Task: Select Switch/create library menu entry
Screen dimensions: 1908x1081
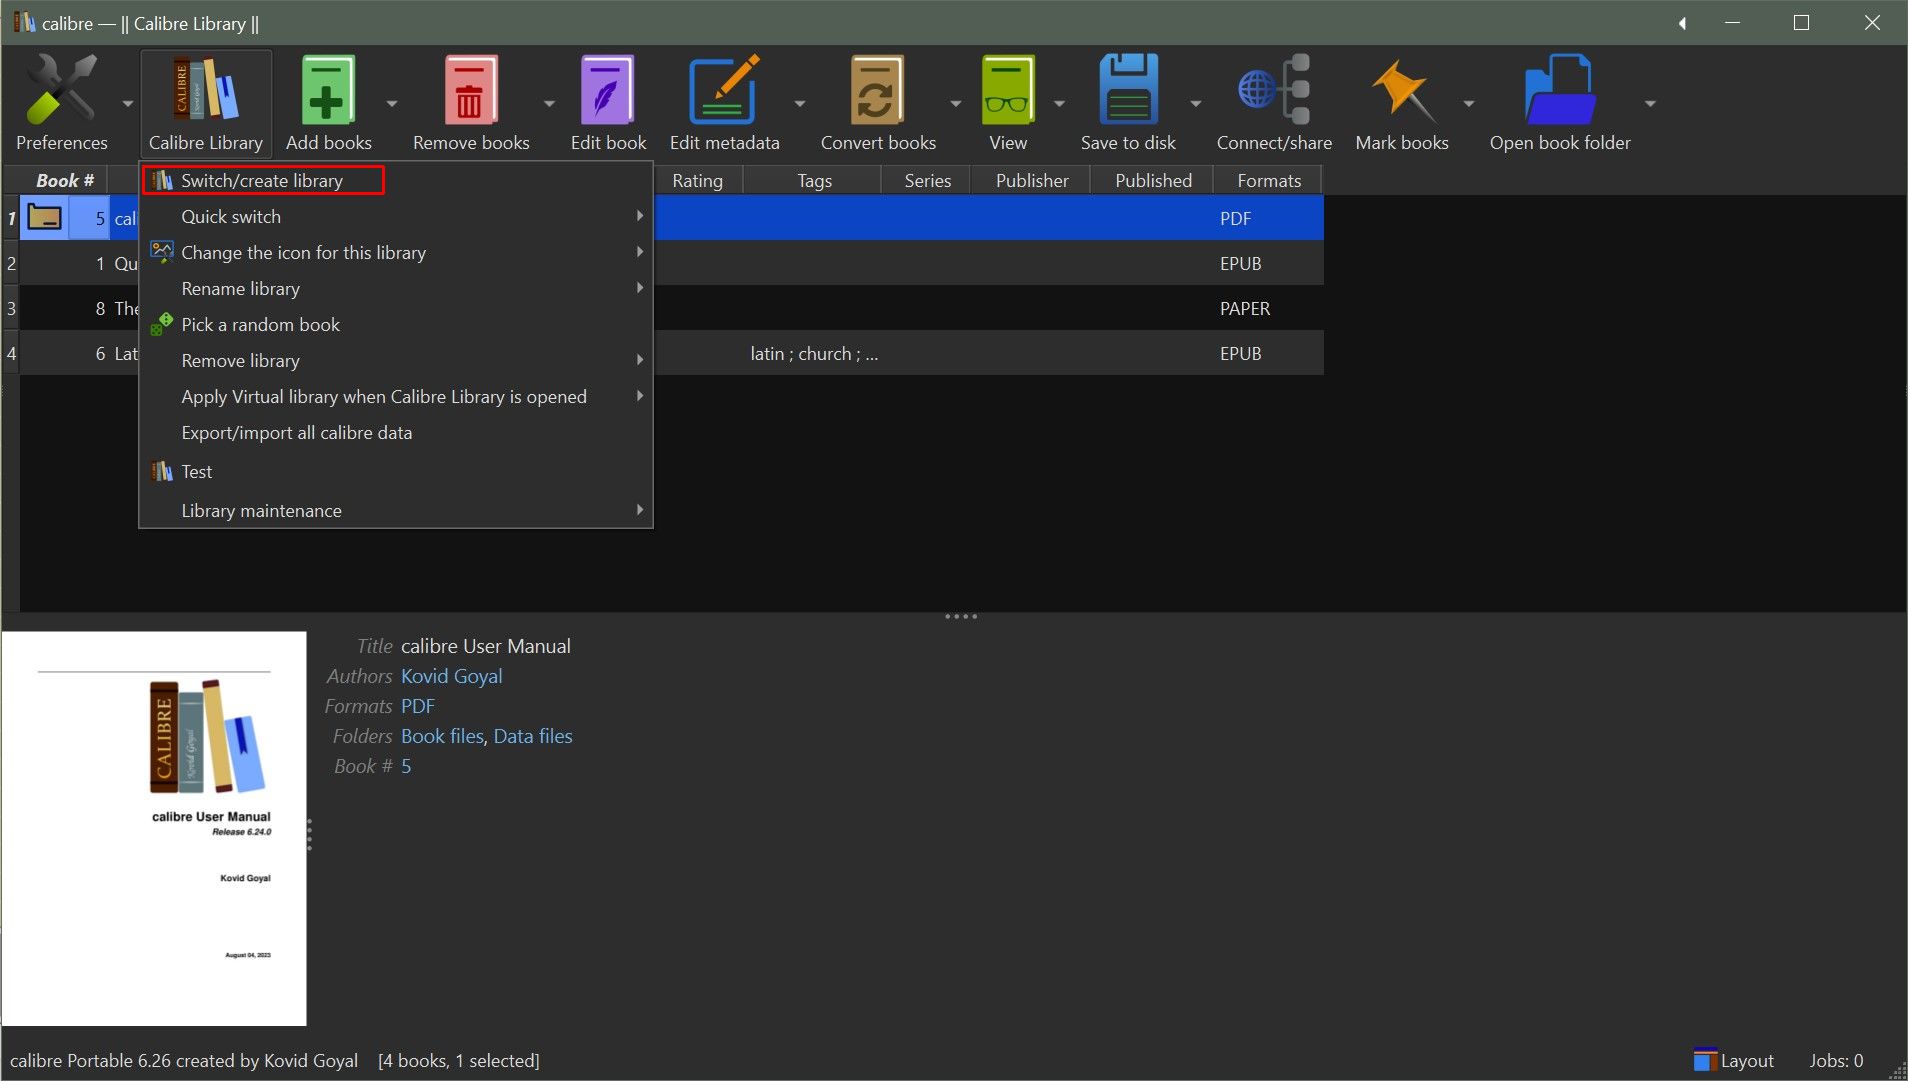Action: pyautogui.click(x=396, y=180)
